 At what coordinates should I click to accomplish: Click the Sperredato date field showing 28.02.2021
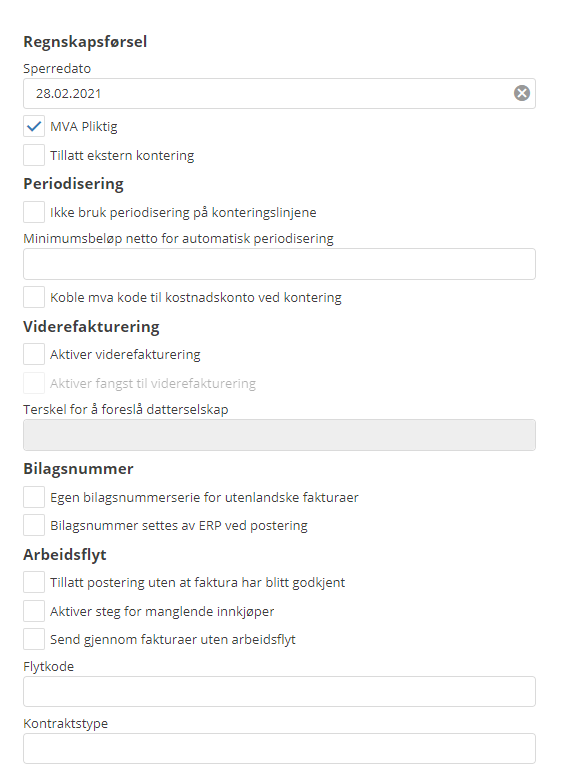(x=279, y=94)
